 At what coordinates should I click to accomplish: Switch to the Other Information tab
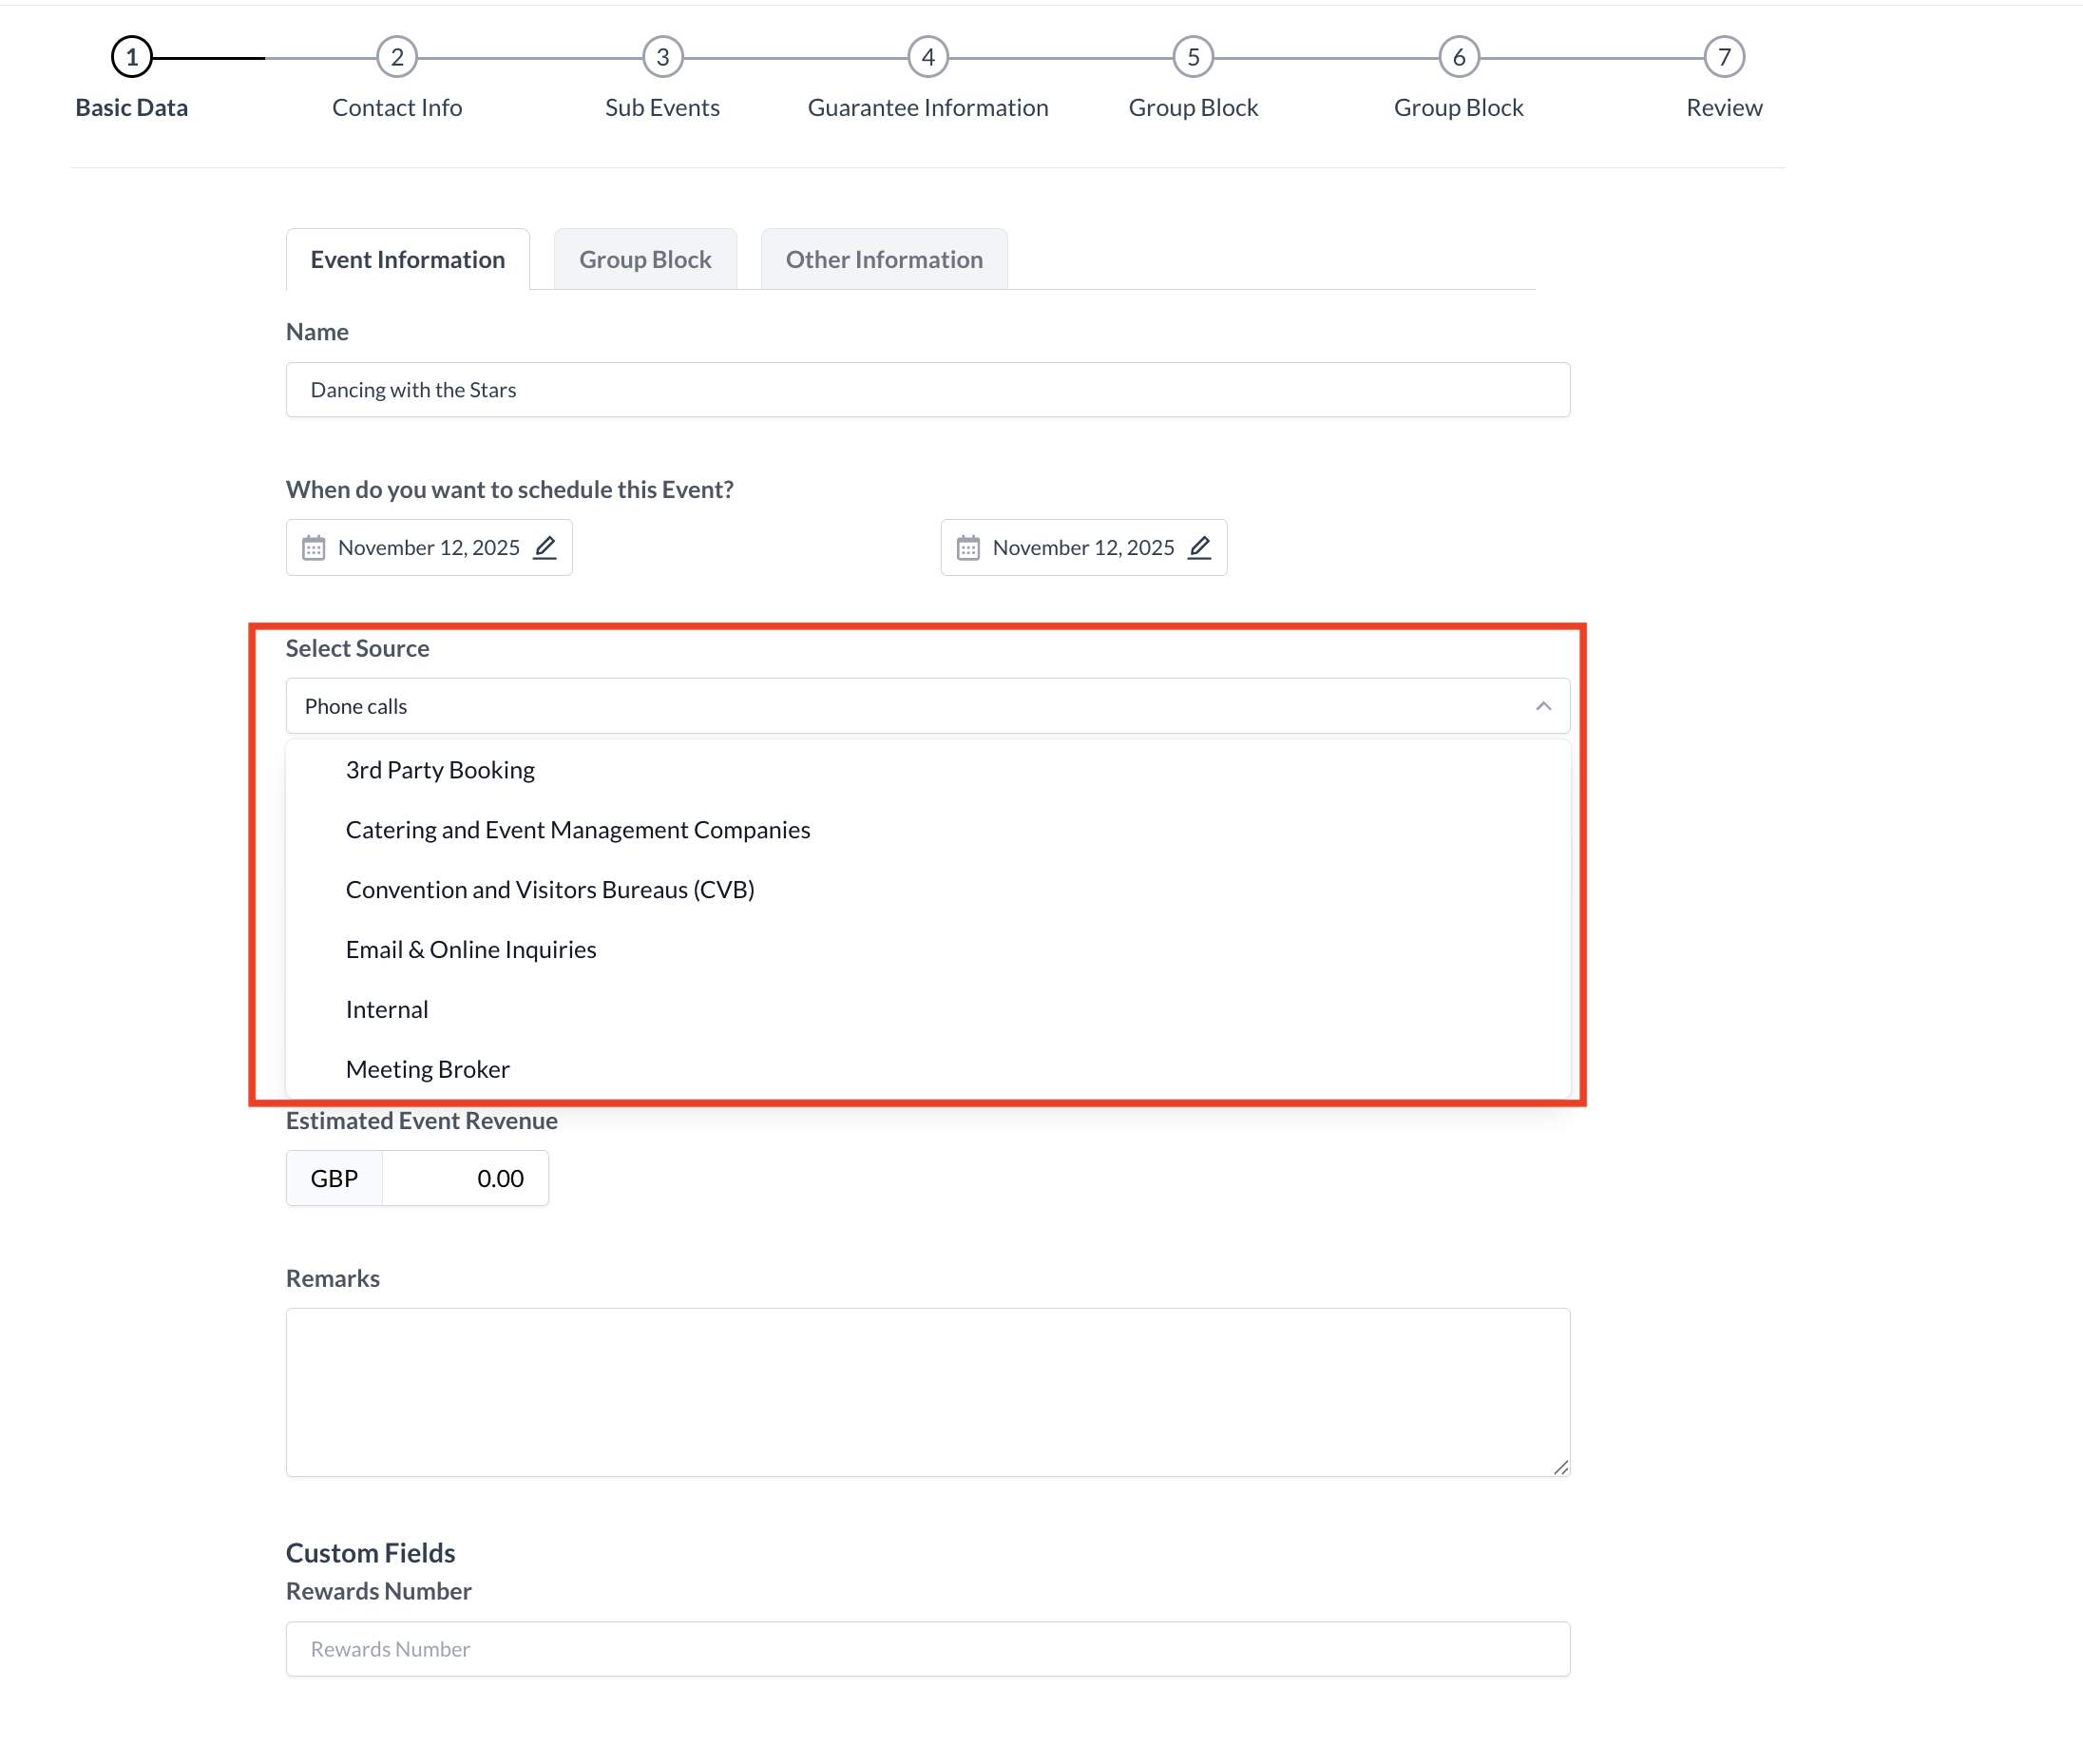pos(884,258)
